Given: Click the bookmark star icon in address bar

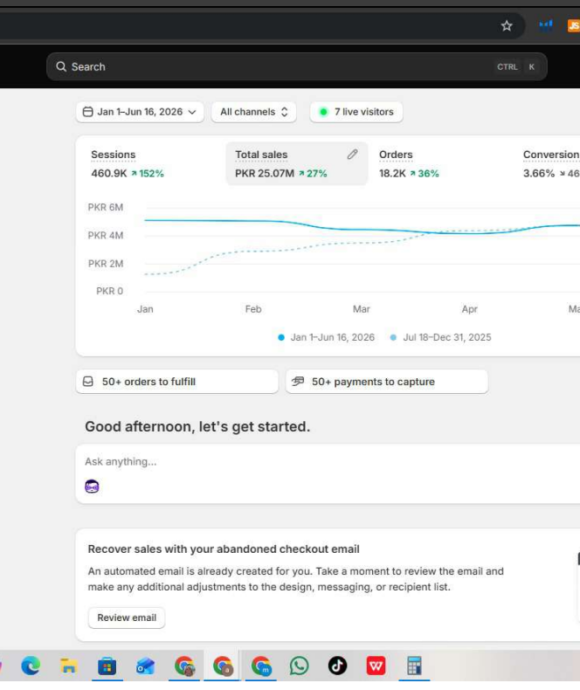Looking at the screenshot, I should tap(507, 26).
